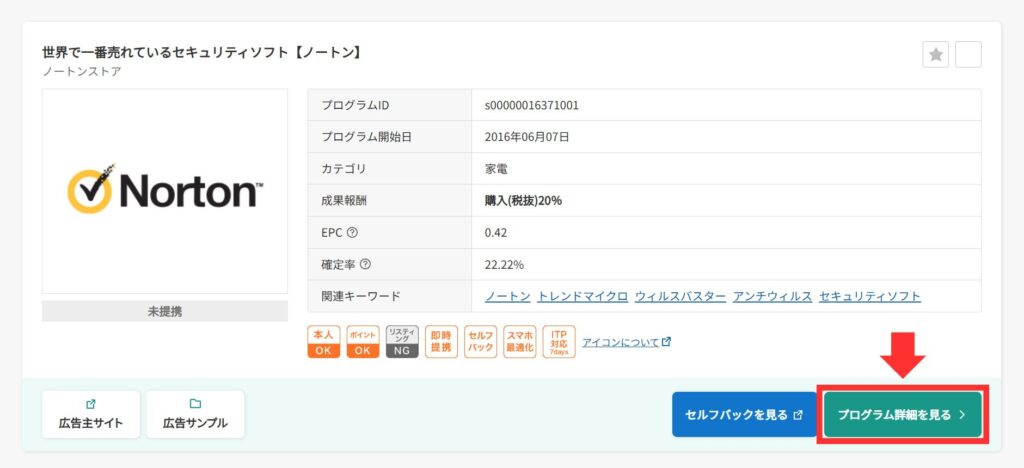Click the reward value 購入(税抜)20%
This screenshot has height=468, width=1024.
(x=523, y=201)
